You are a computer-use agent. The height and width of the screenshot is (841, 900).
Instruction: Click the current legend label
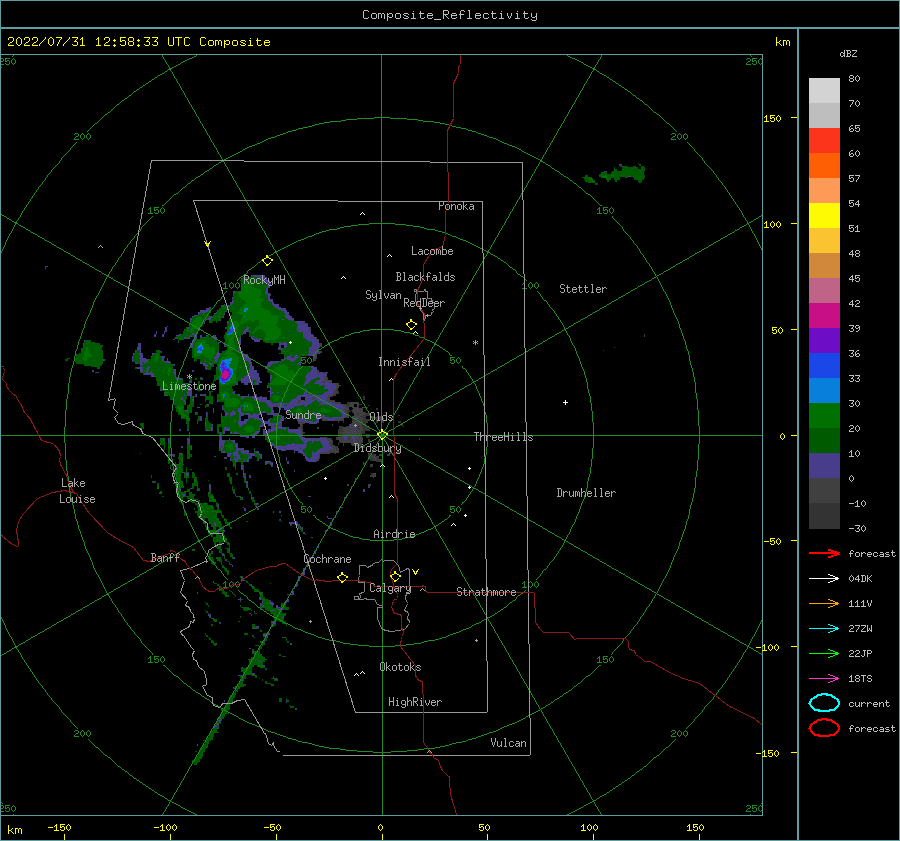pyautogui.click(x=869, y=704)
